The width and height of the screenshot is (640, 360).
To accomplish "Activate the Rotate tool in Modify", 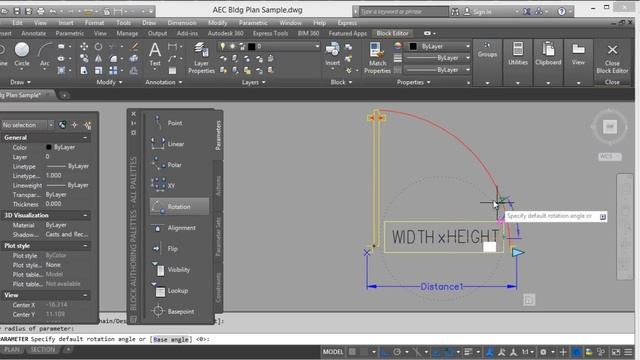I will 98,46.
